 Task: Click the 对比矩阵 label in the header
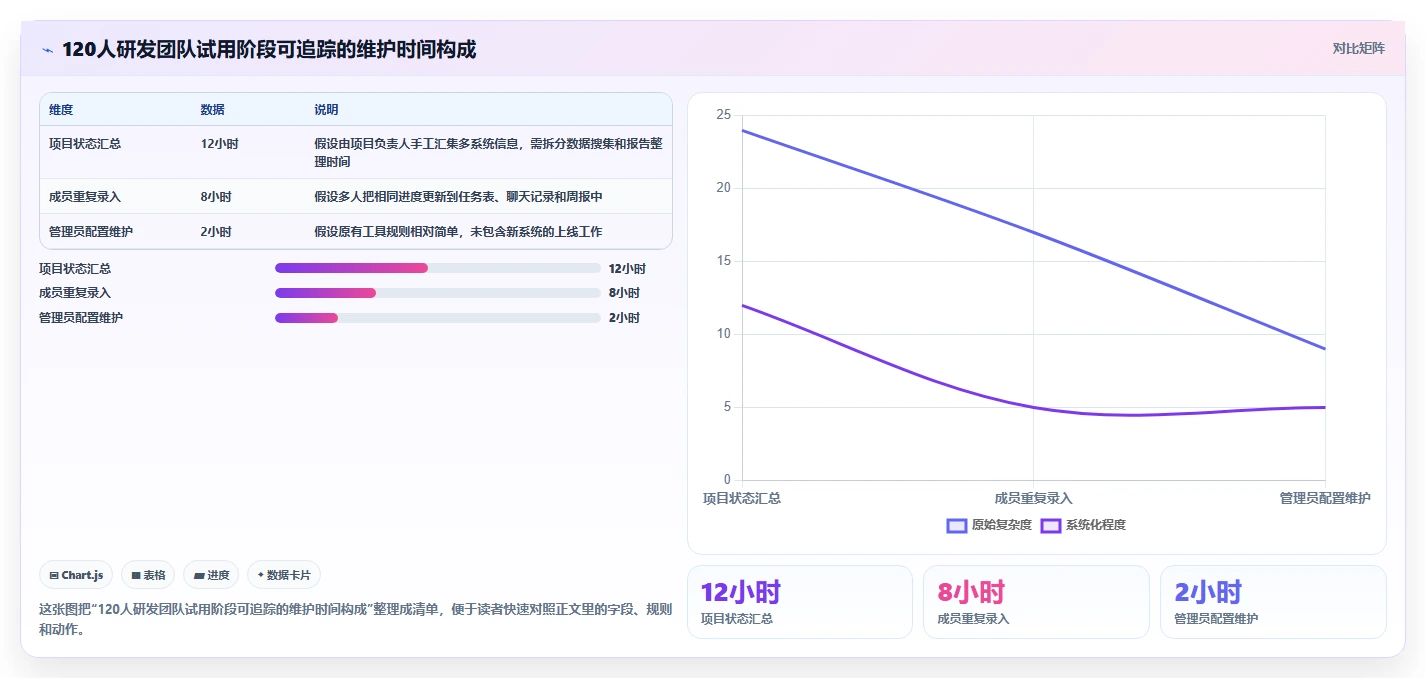(1358, 48)
